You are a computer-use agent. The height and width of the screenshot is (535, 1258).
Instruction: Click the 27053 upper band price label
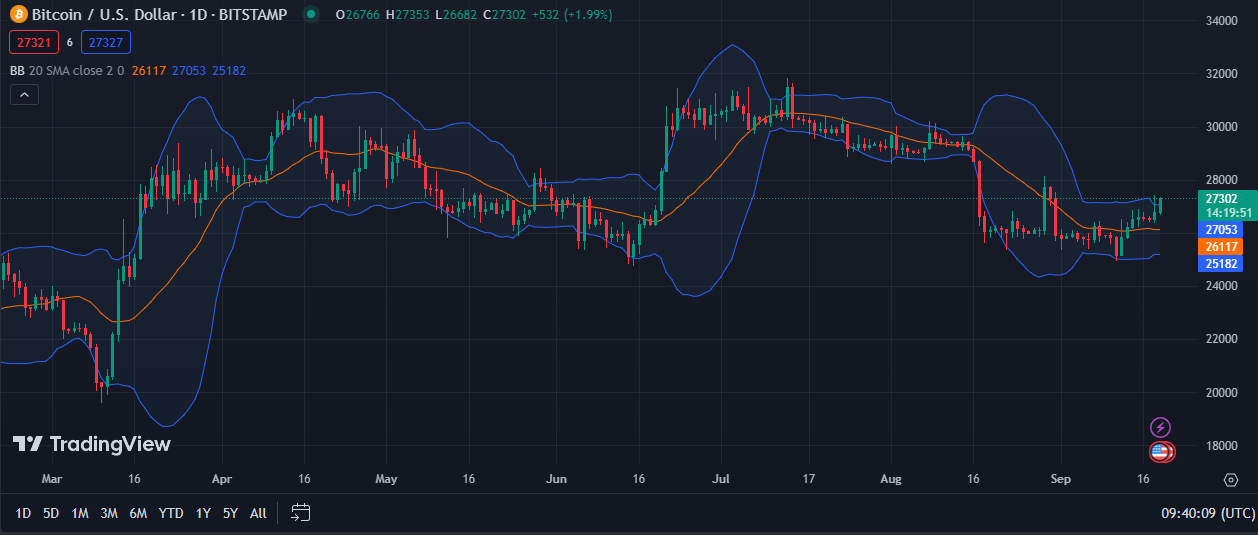[1222, 230]
